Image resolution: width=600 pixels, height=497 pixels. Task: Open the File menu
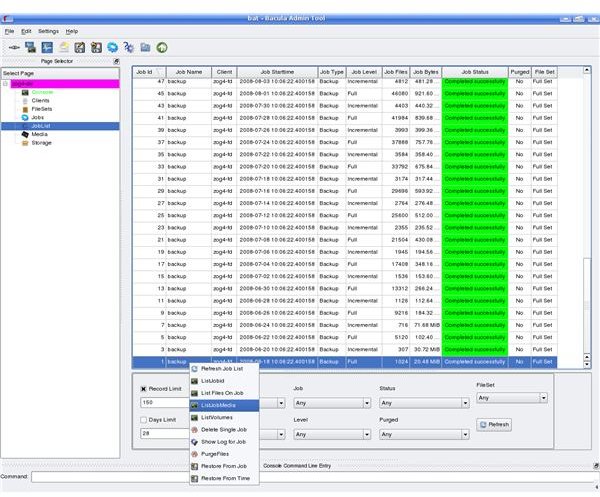pos(9,31)
